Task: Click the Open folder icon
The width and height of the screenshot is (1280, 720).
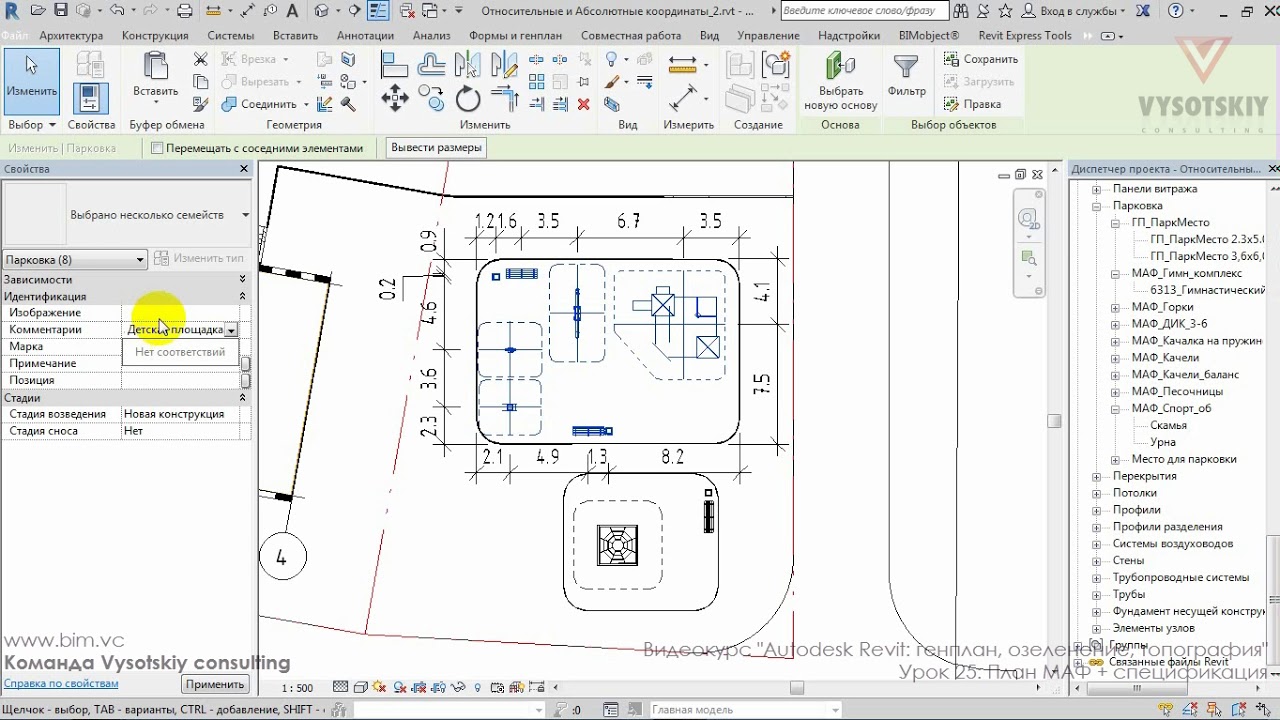Action: tap(38, 11)
